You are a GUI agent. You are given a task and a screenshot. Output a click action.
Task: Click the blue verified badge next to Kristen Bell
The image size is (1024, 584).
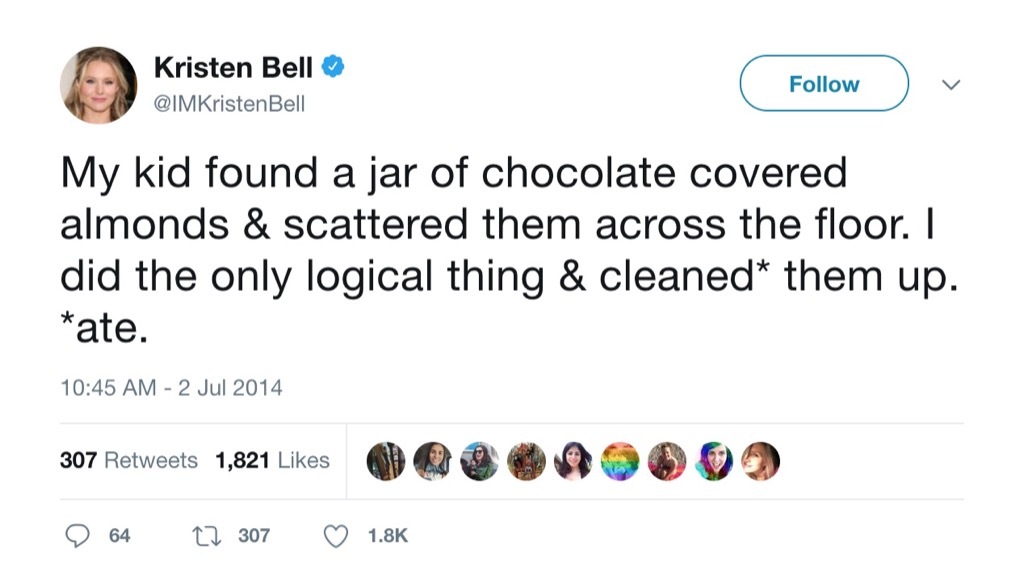[331, 68]
